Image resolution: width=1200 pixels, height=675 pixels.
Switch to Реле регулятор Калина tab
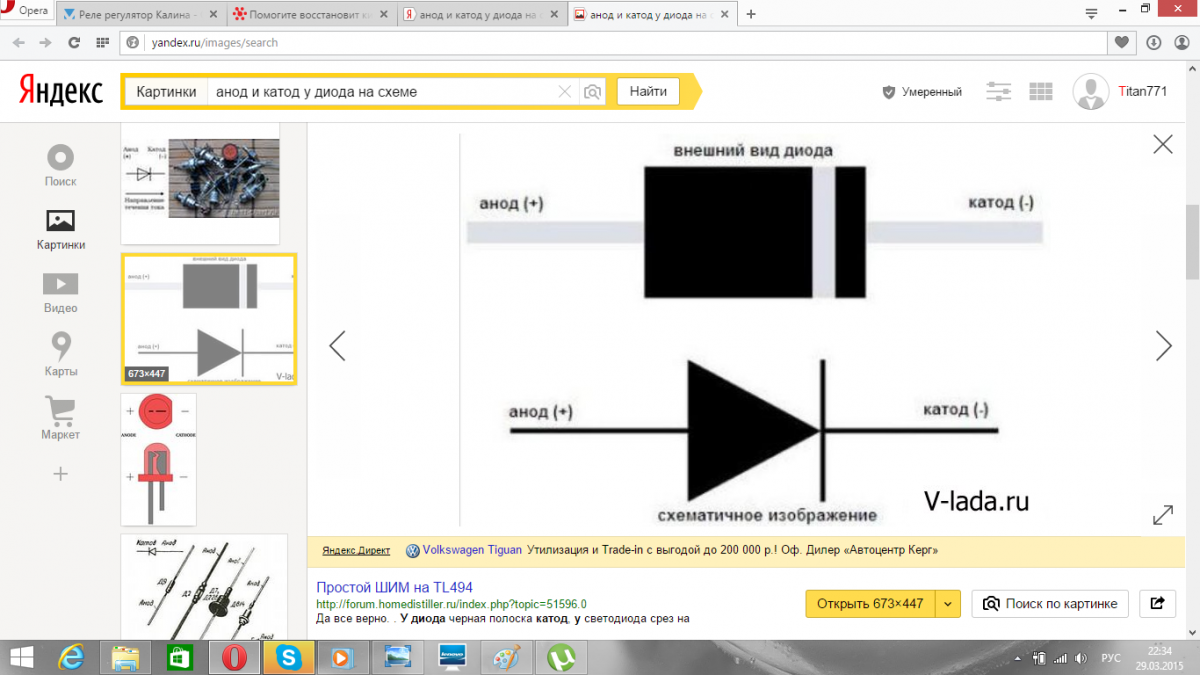point(140,15)
